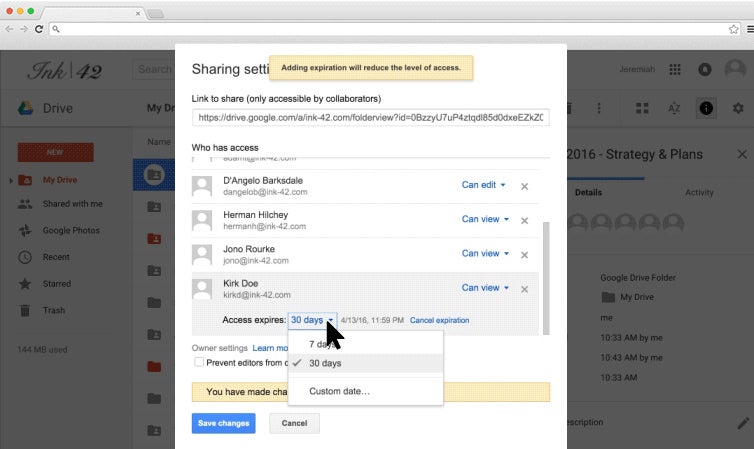
Task: Open Herman Hilchey's Can view dropdown
Action: (x=485, y=219)
